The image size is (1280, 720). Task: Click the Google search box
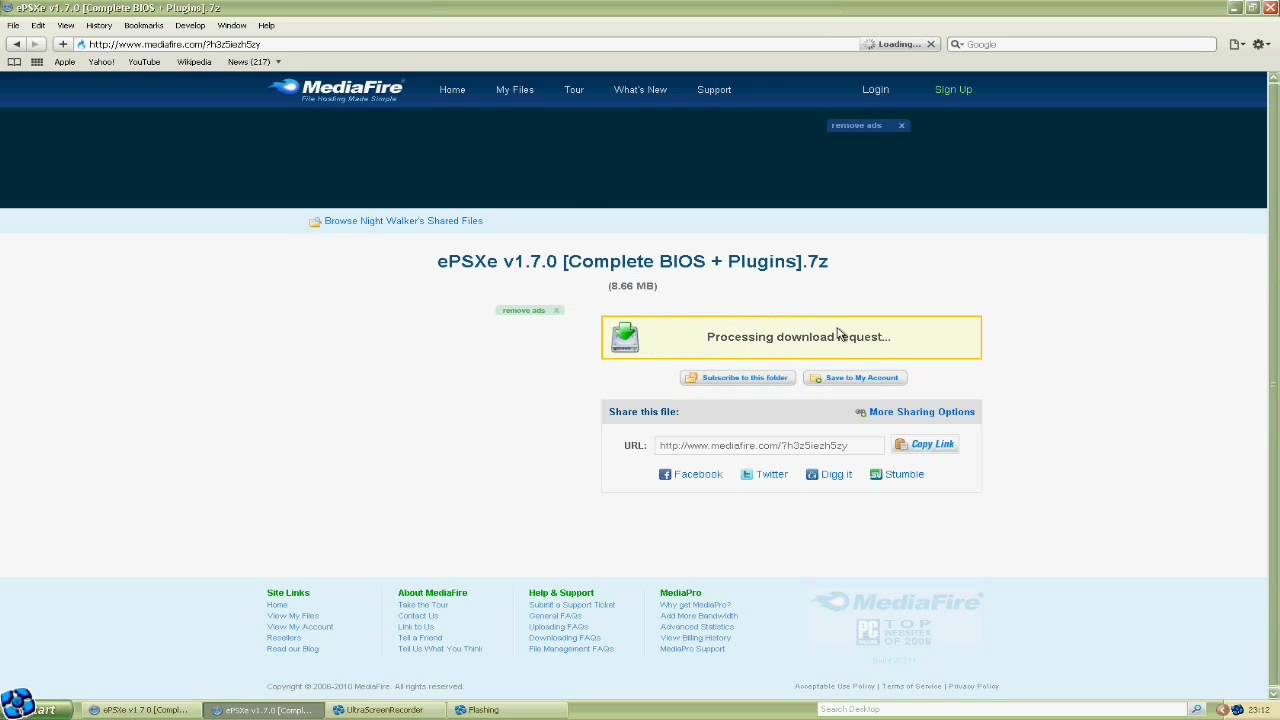pos(1082,44)
